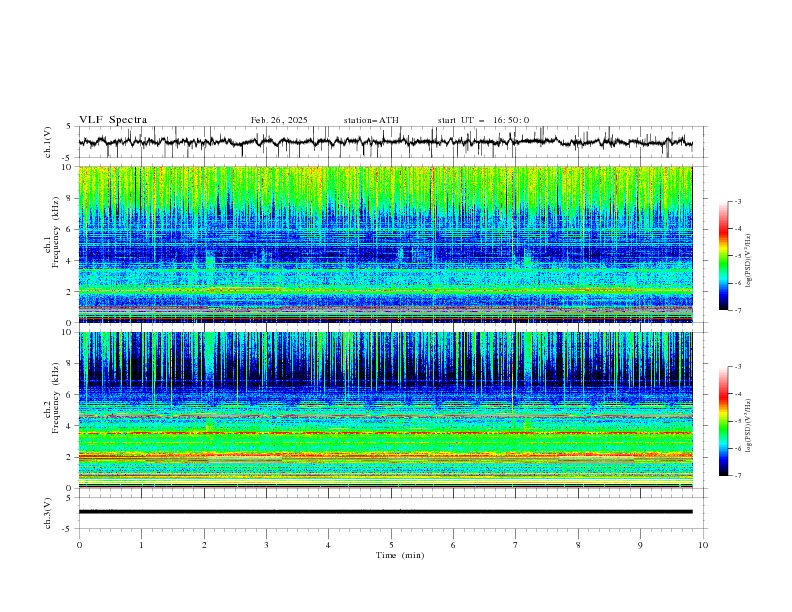This screenshot has width=792, height=612.
Task: Click the 'ch.1(V)' axis label
Action: tap(48, 142)
